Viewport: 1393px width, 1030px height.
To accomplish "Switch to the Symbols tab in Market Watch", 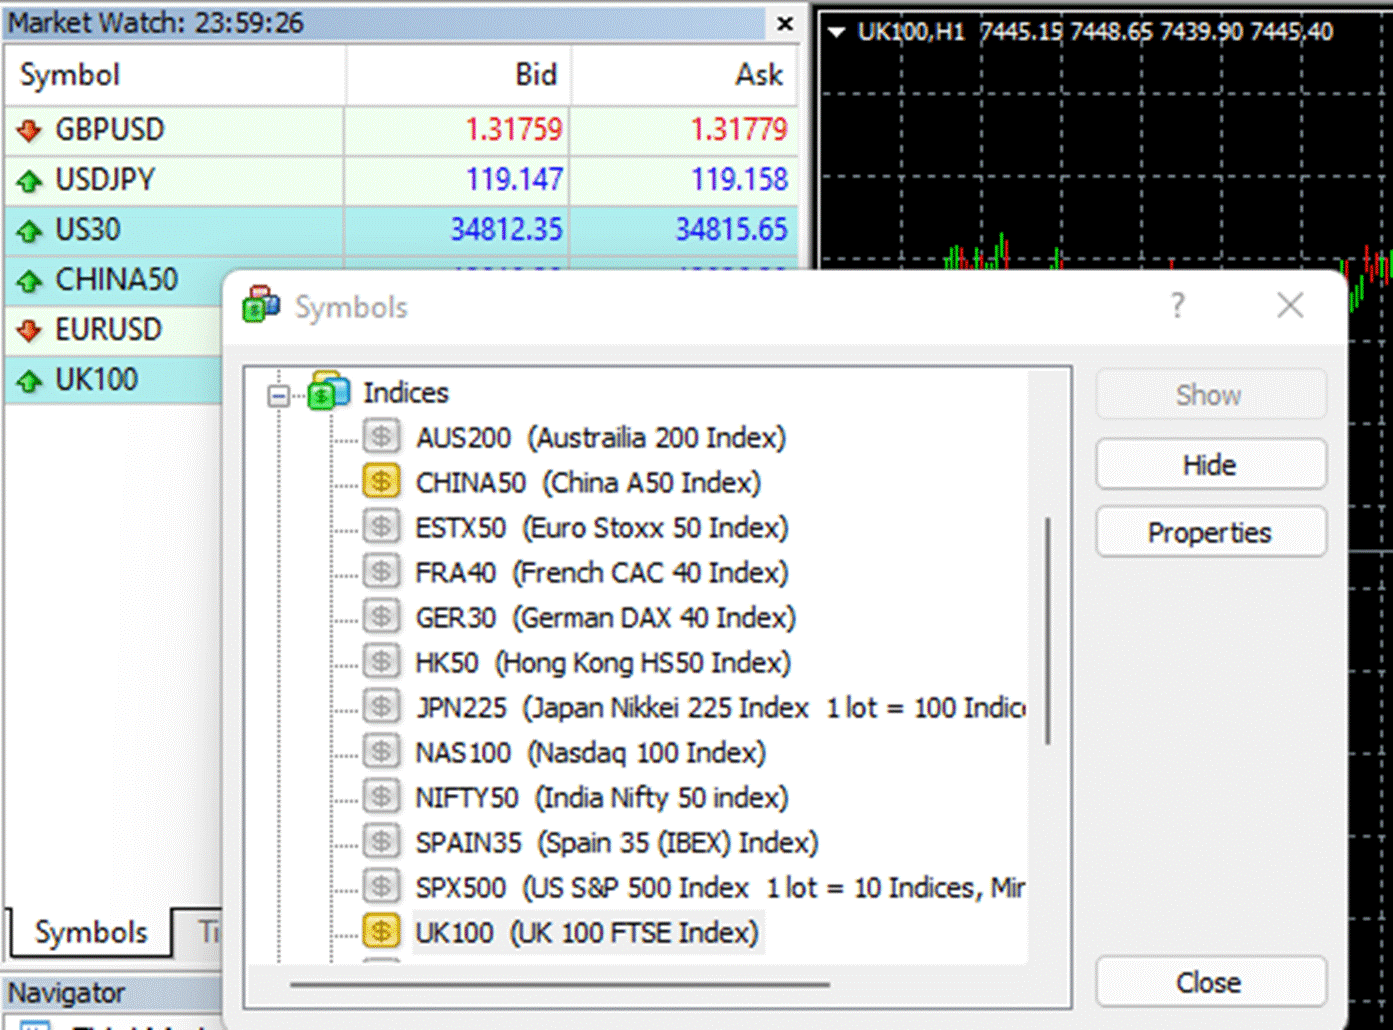I will pos(90,932).
